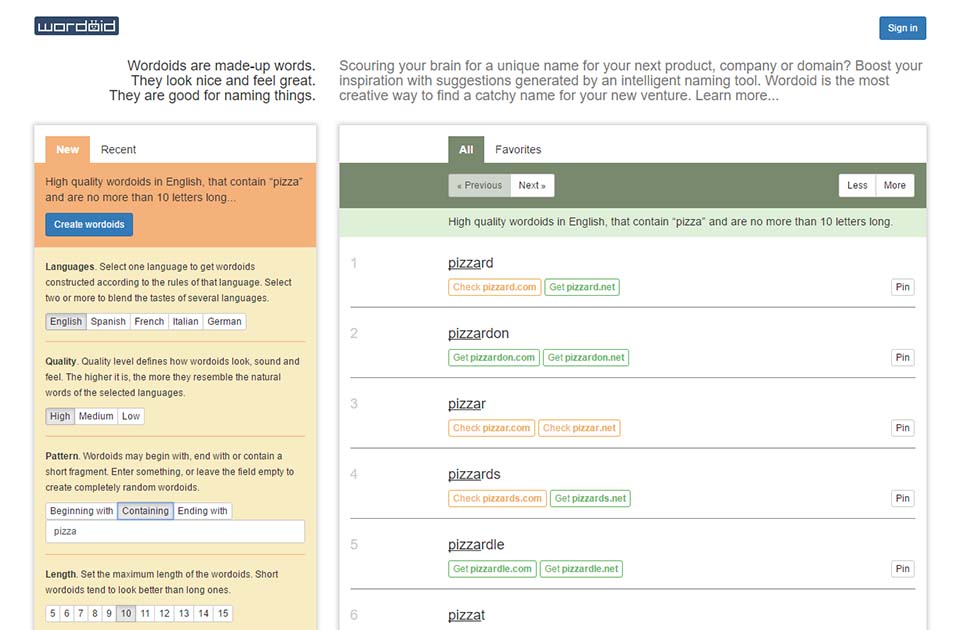Image resolution: width=960 pixels, height=630 pixels.
Task: Toggle the Italian language option
Action: click(186, 321)
